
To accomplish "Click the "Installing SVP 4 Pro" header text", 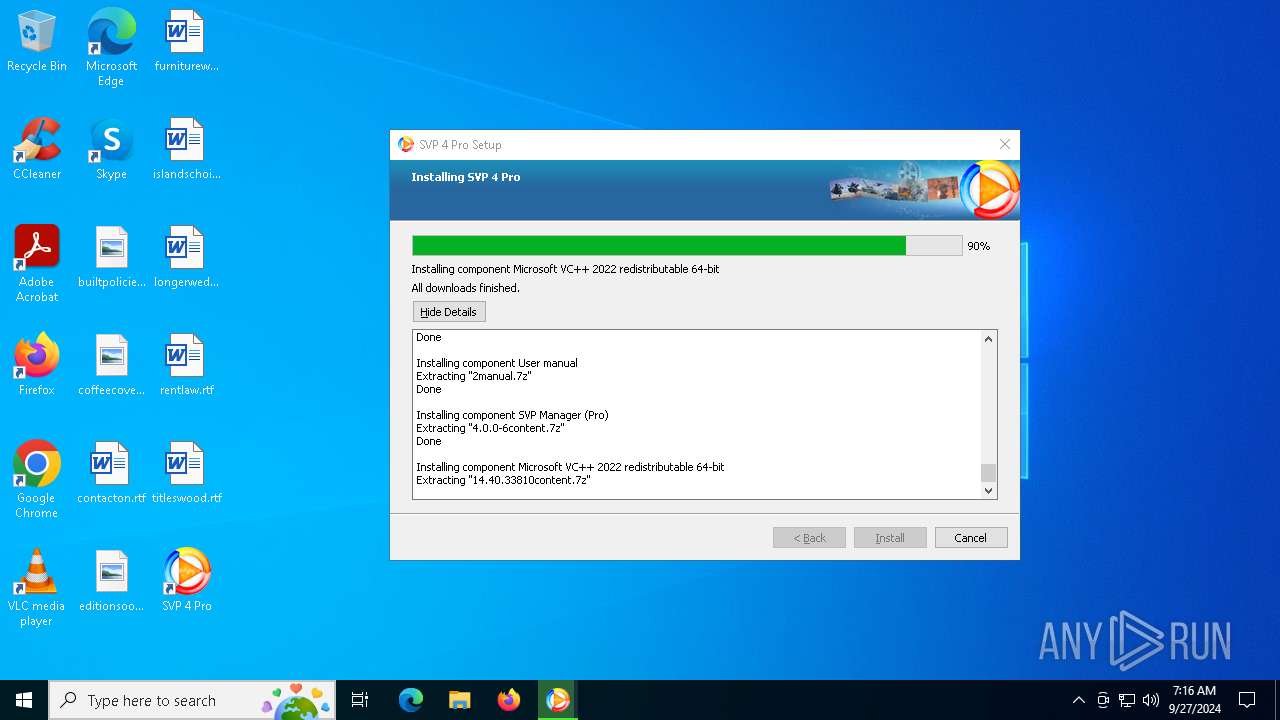I will point(466,177).
